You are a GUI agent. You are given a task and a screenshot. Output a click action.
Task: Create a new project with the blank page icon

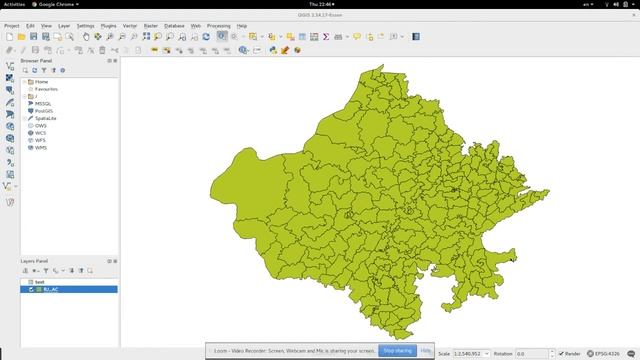9,37
